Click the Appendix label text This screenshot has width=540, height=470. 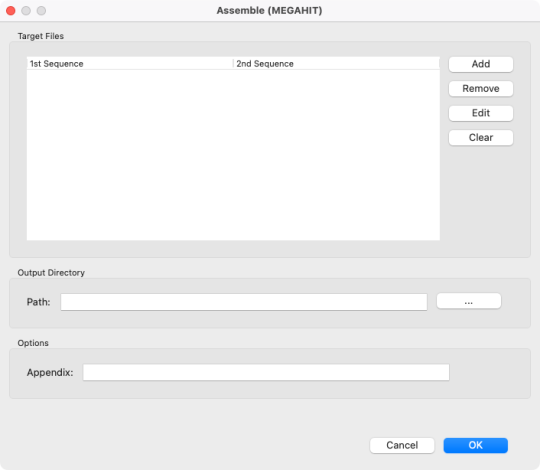[x=50, y=373]
